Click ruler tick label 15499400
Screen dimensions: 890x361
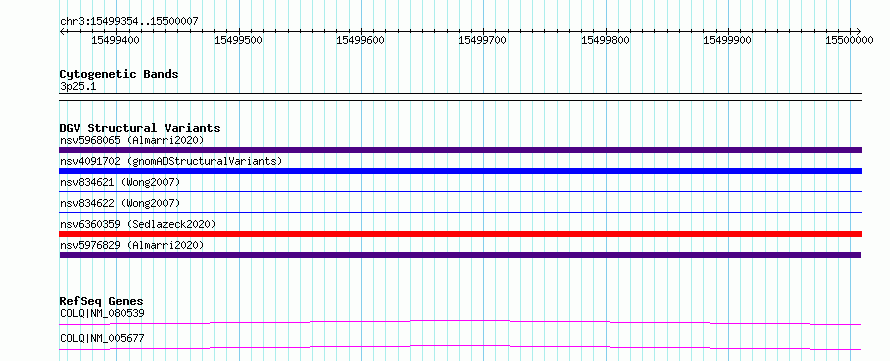point(115,40)
